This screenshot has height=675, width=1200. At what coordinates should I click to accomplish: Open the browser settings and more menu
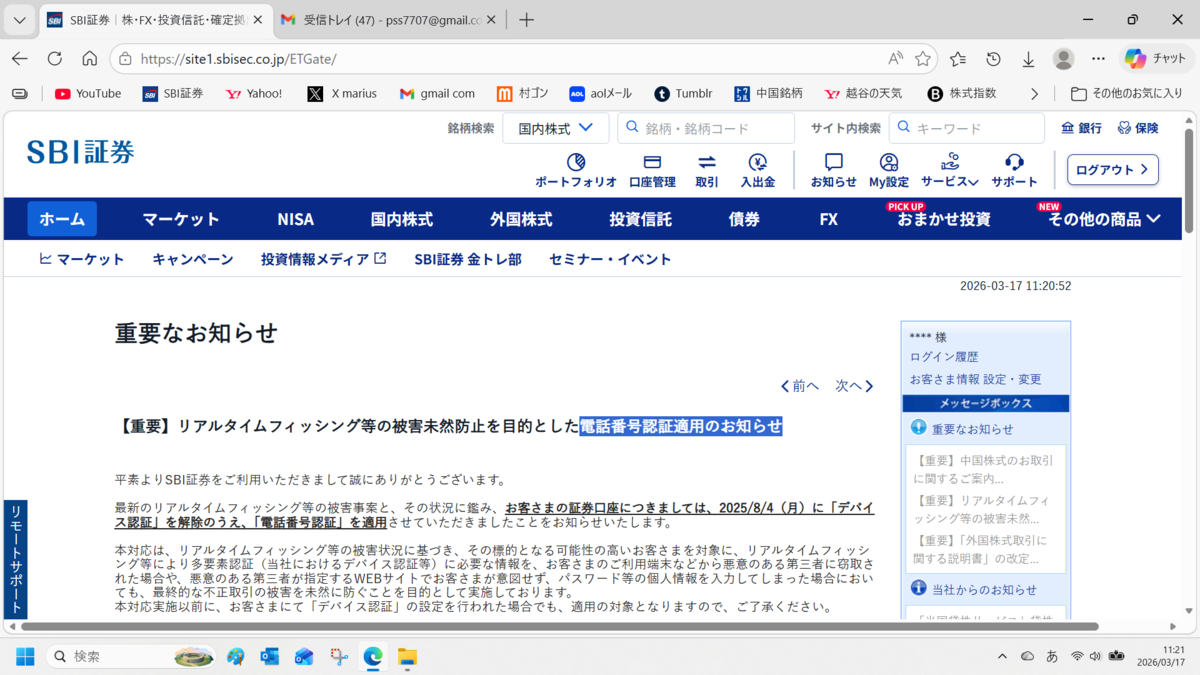(1098, 59)
